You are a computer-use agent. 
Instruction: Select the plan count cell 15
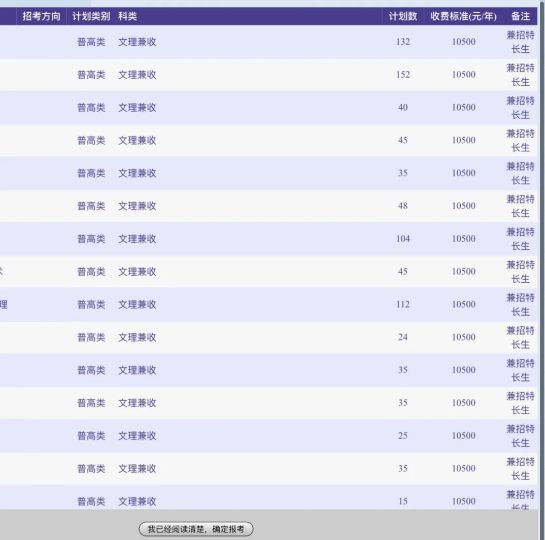tap(403, 501)
